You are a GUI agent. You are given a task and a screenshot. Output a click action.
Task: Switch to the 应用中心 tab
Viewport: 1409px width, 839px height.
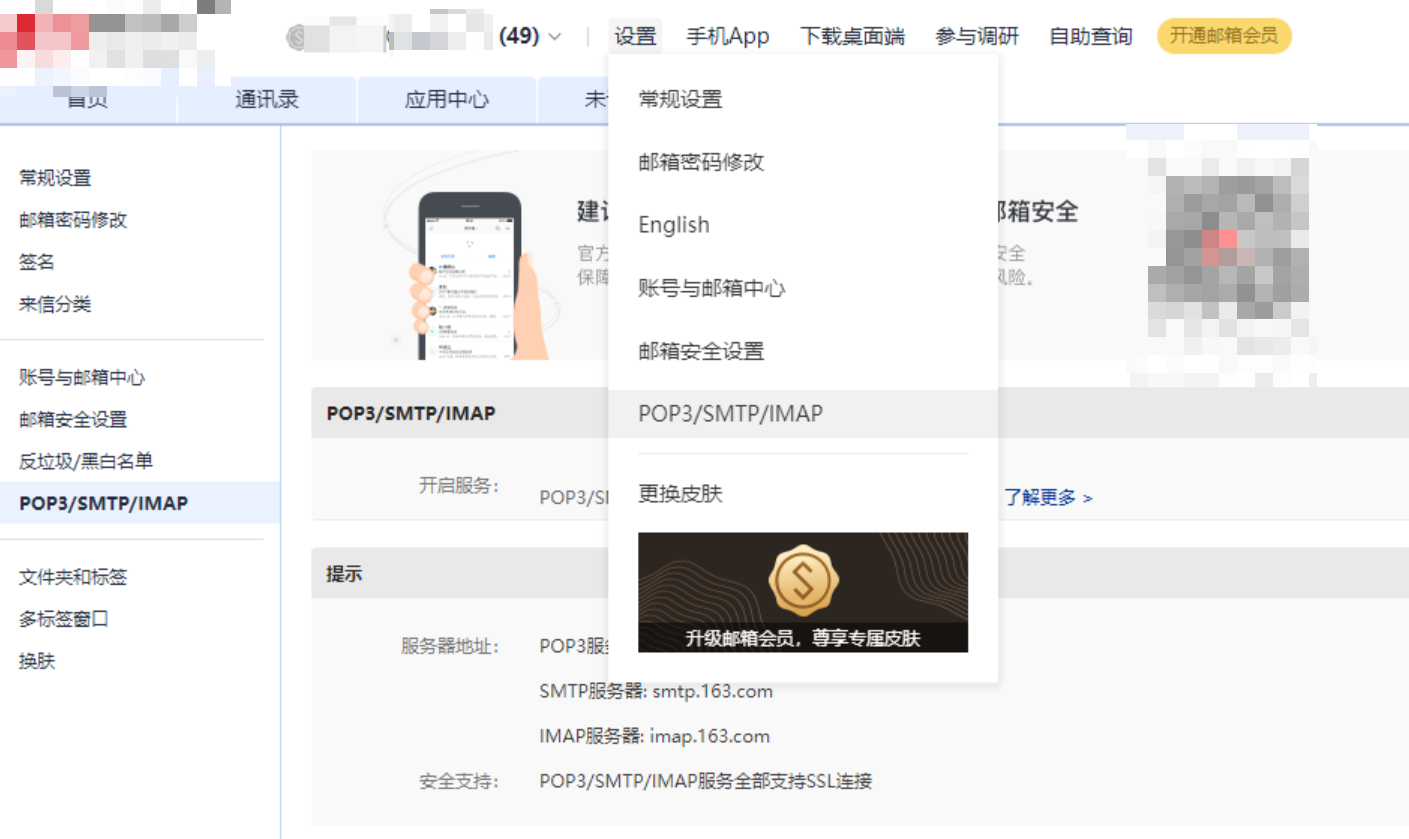[x=447, y=99]
